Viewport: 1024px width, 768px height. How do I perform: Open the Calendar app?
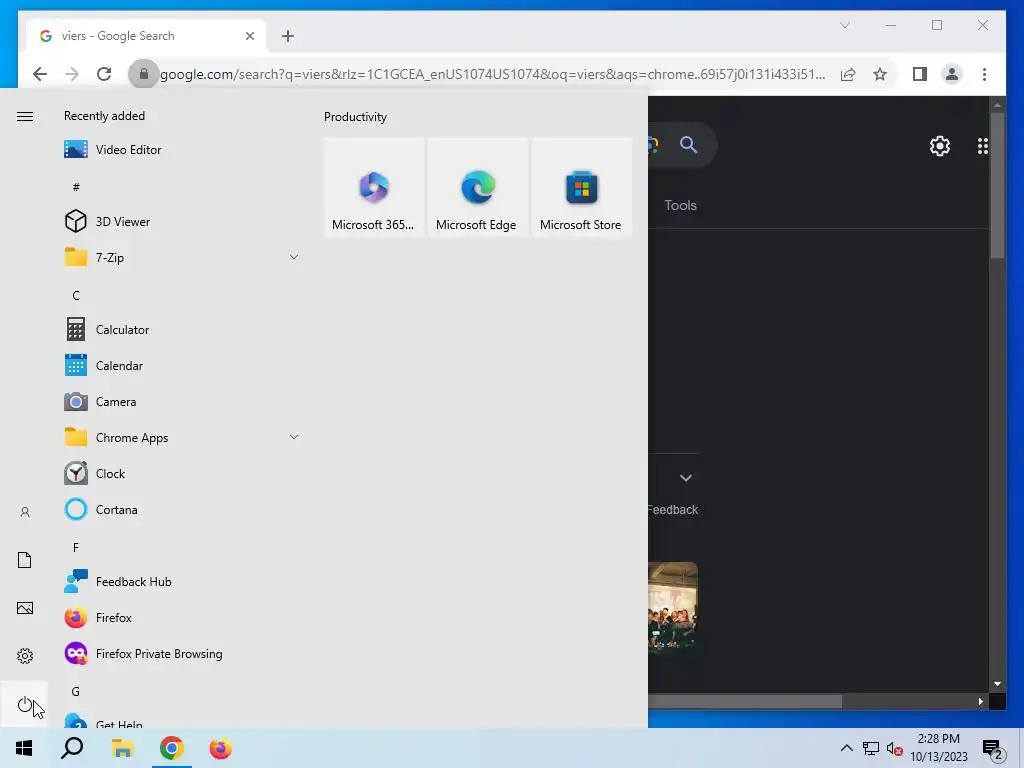[182, 366]
